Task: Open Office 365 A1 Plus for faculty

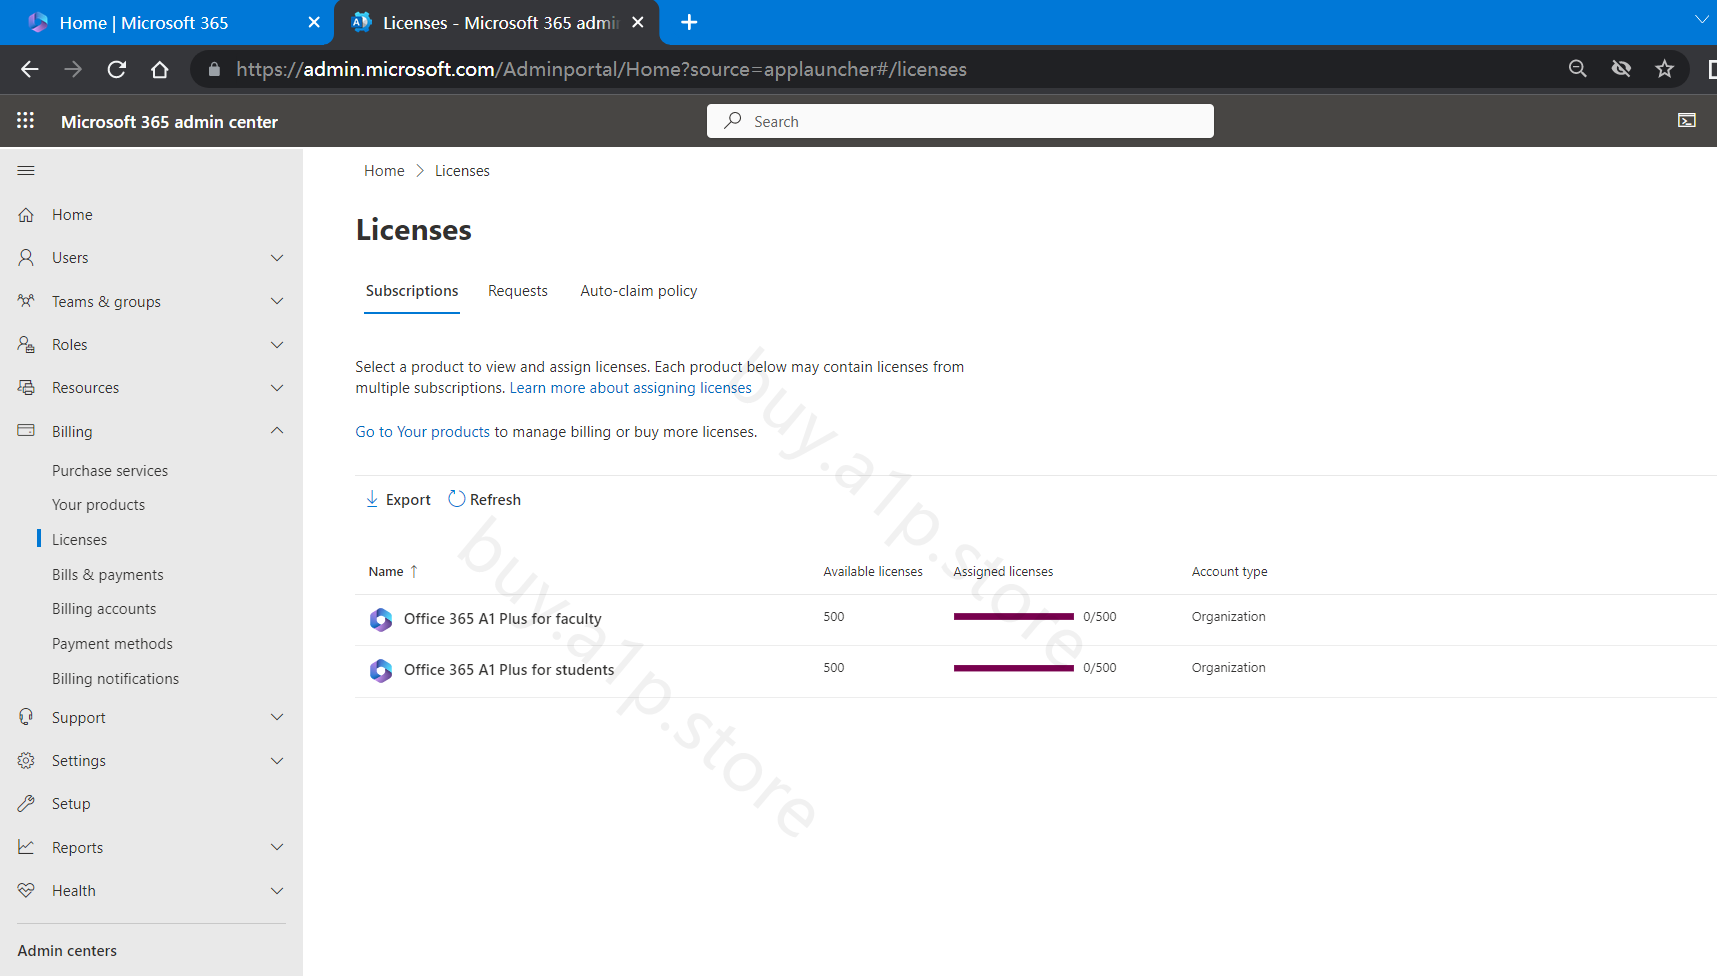Action: point(503,619)
